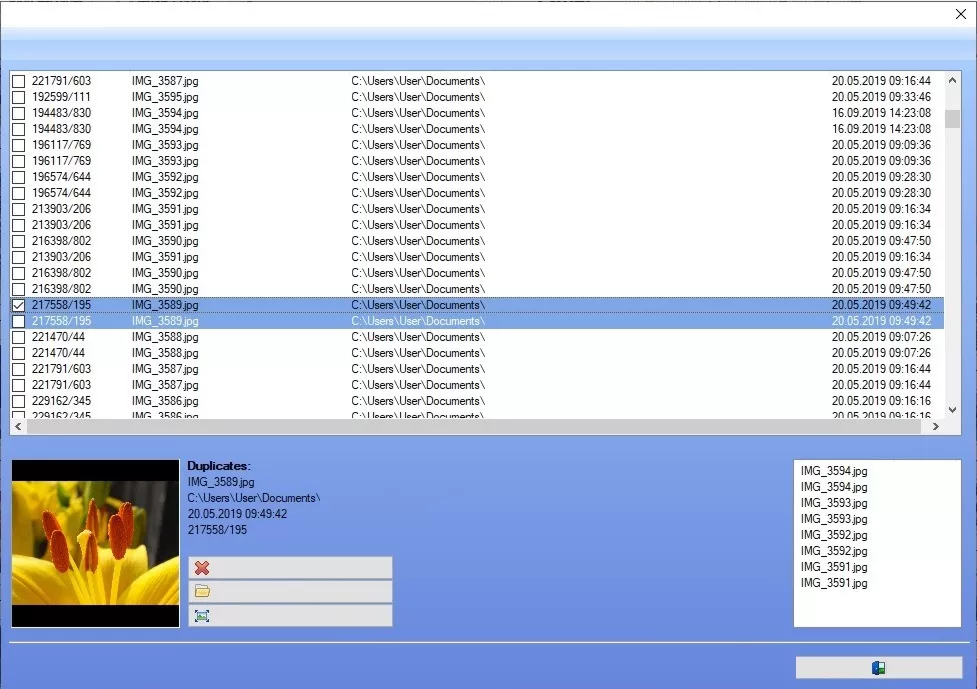977x689 pixels.
Task: Check the checkbox beside IMG_3586.jpg
Action: pos(18,401)
